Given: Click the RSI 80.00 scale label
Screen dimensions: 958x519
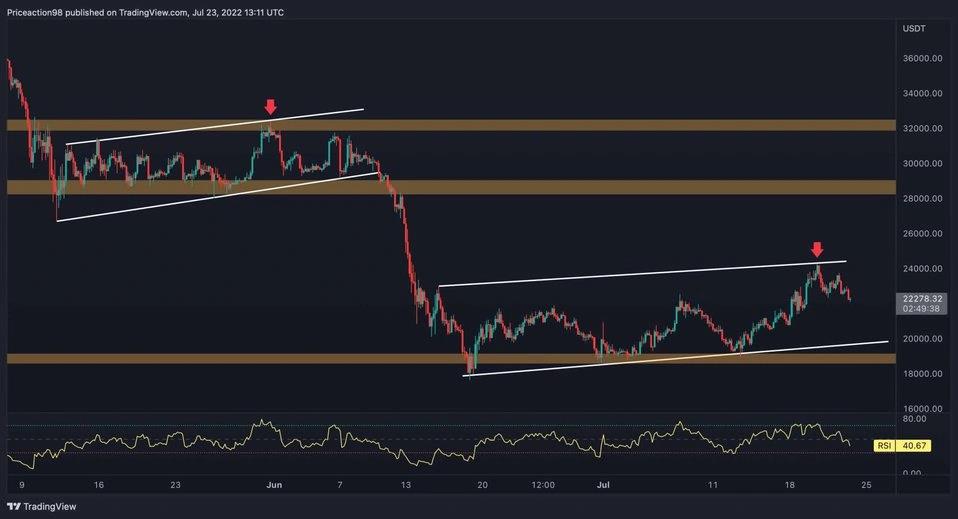Looking at the screenshot, I should click(914, 419).
